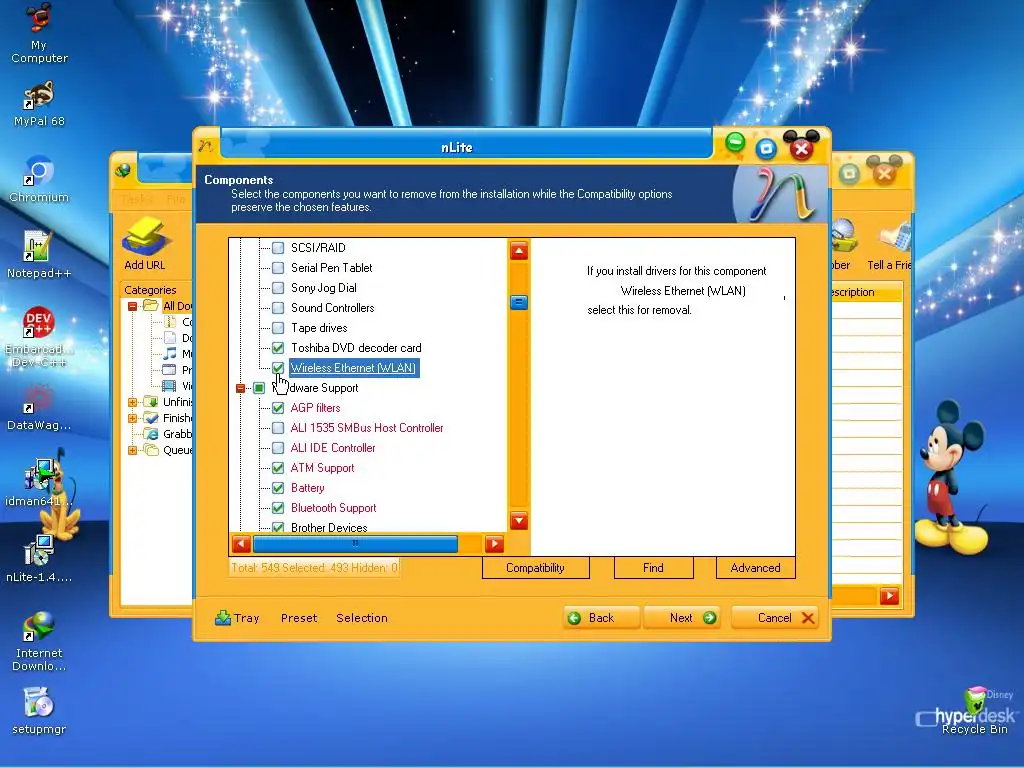
Task: Open the Notepad++ desktop shortcut
Action: pos(39,255)
